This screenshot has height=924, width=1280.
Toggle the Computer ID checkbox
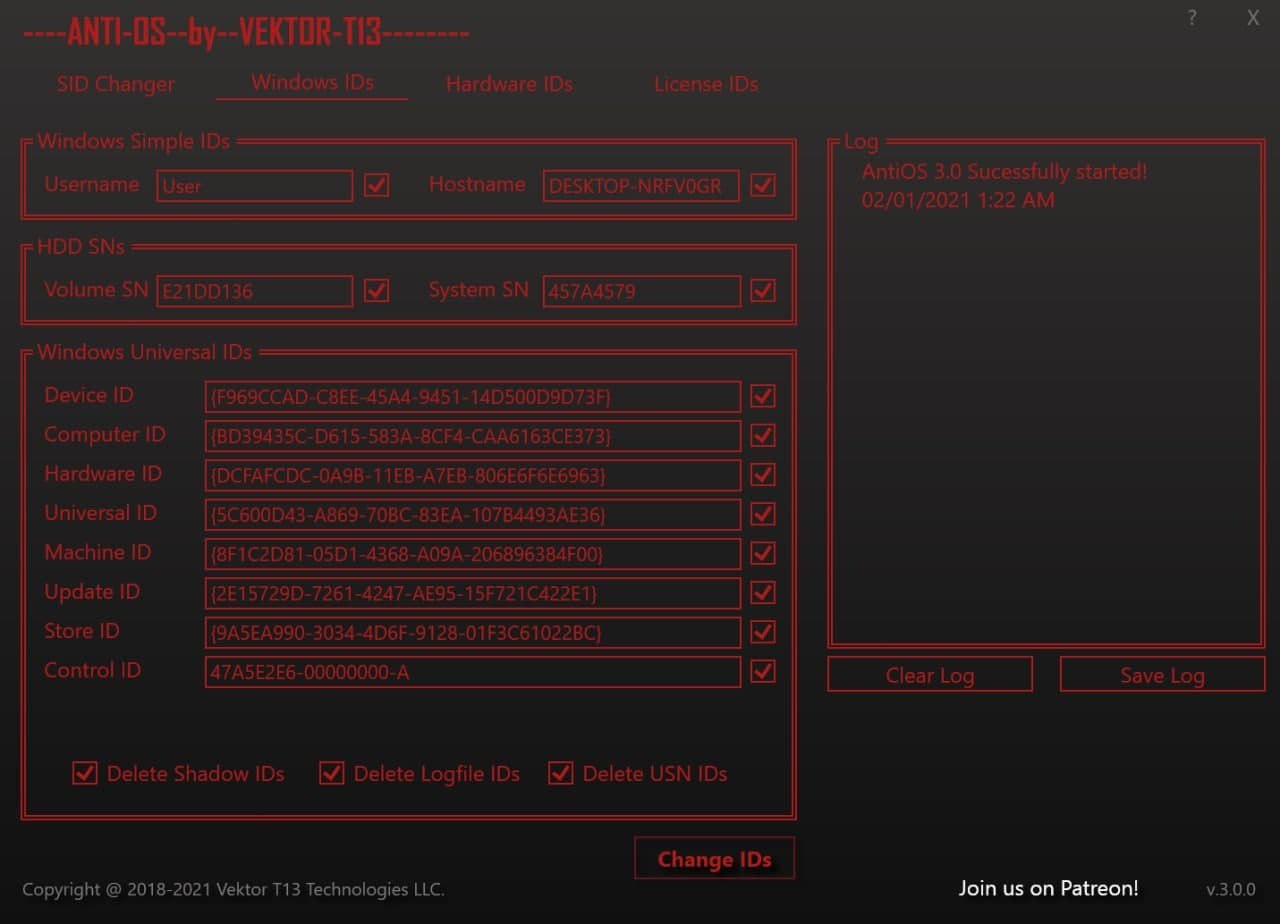pyautogui.click(x=763, y=436)
